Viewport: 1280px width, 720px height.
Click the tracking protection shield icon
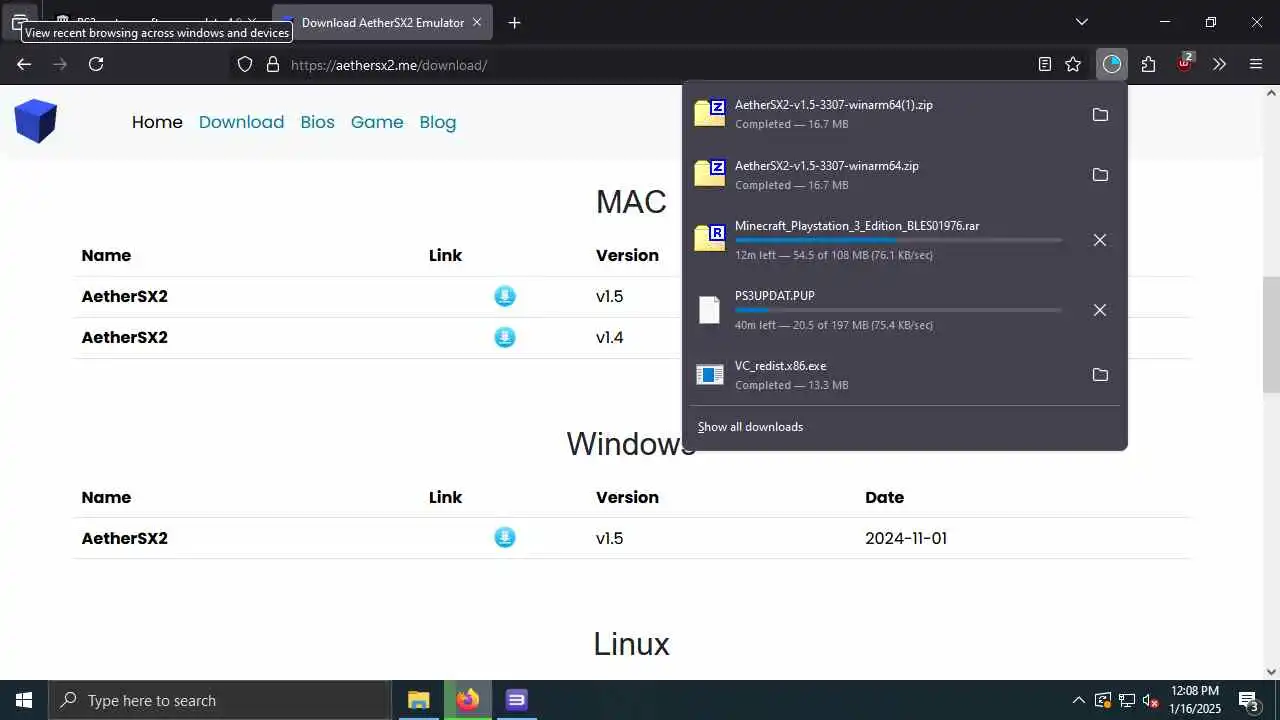(245, 64)
